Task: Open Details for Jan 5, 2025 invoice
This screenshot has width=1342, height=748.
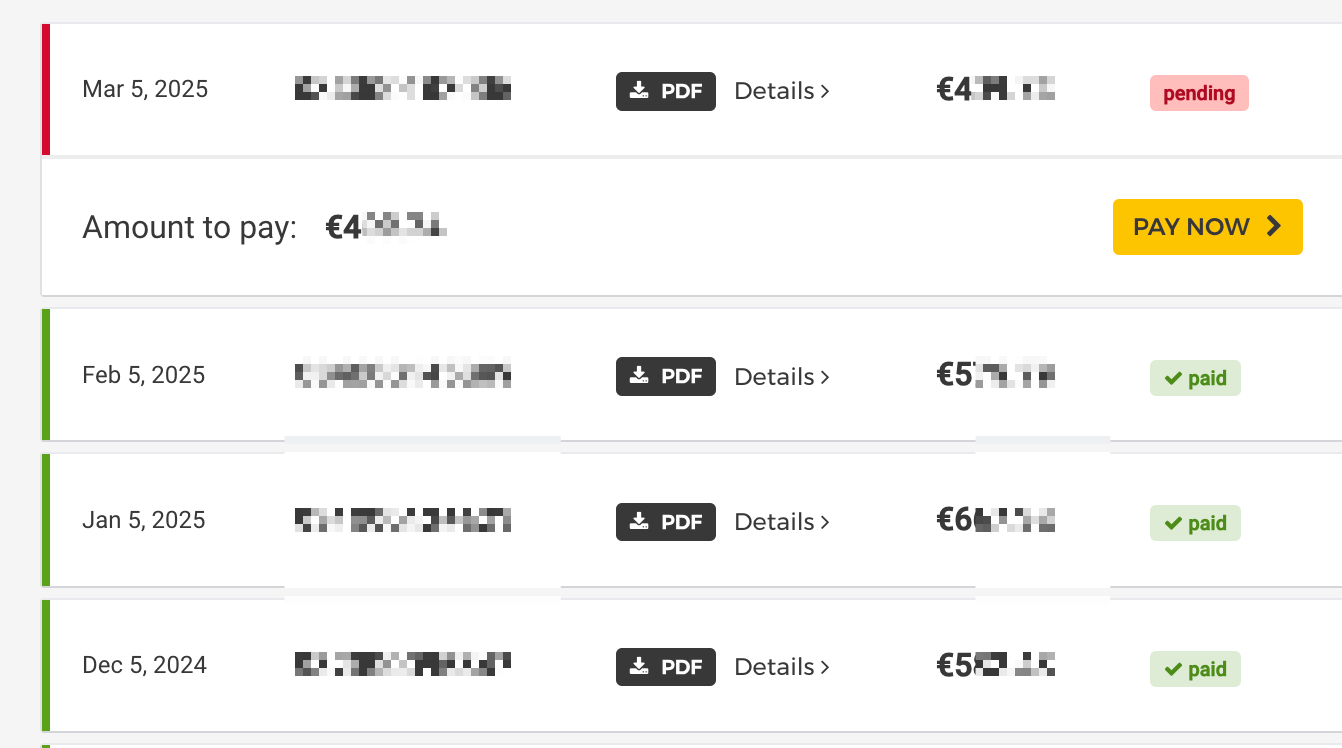Action: click(x=782, y=522)
